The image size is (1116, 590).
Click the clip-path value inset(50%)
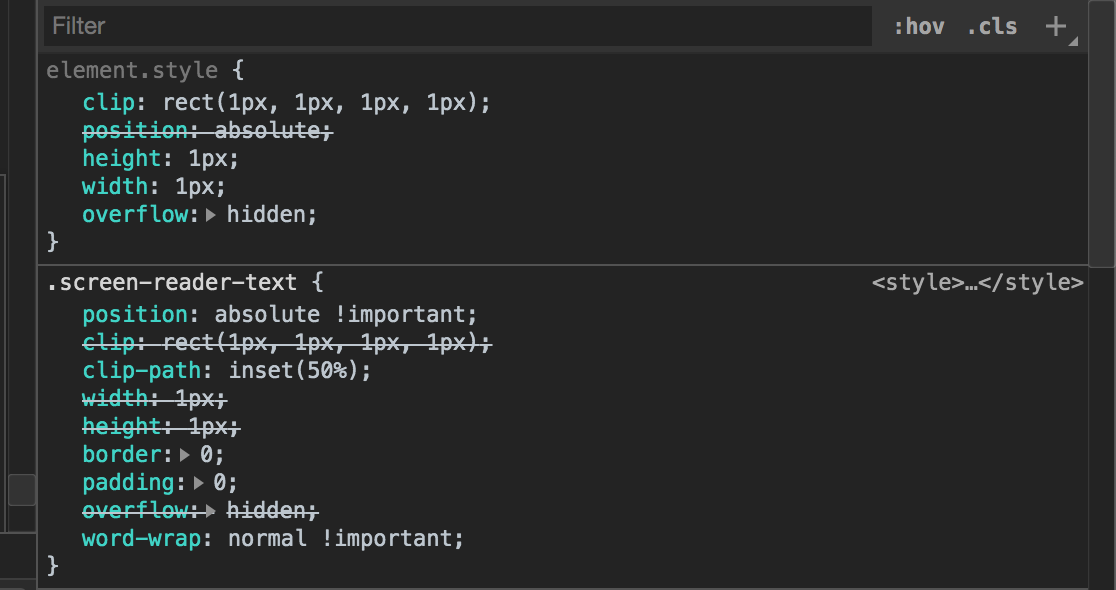click(300, 371)
